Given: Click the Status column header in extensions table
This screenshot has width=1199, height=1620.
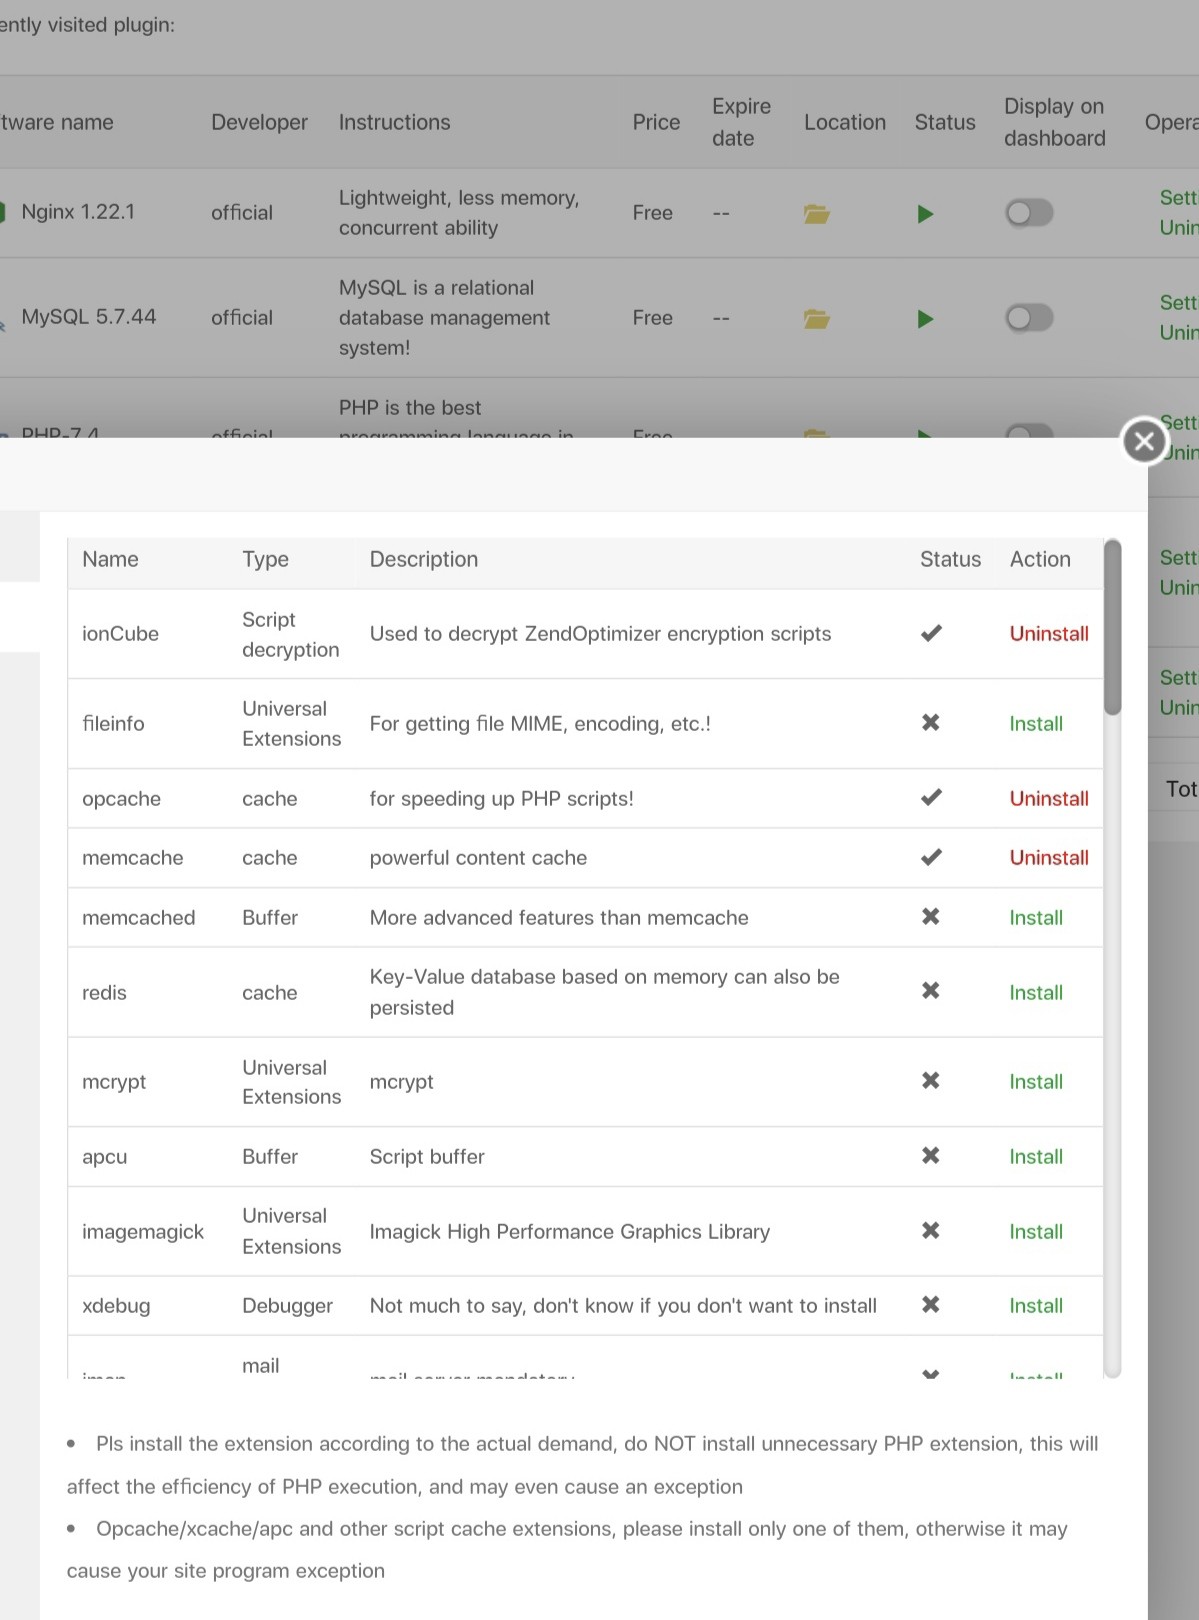Looking at the screenshot, I should (x=949, y=559).
